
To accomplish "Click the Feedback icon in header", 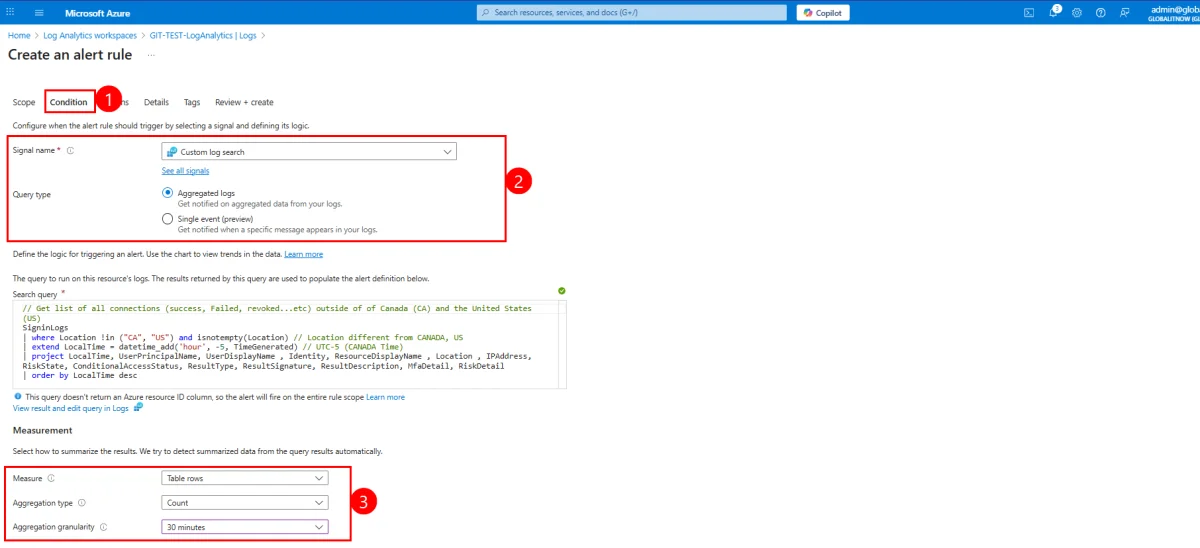I will pos(1125,13).
